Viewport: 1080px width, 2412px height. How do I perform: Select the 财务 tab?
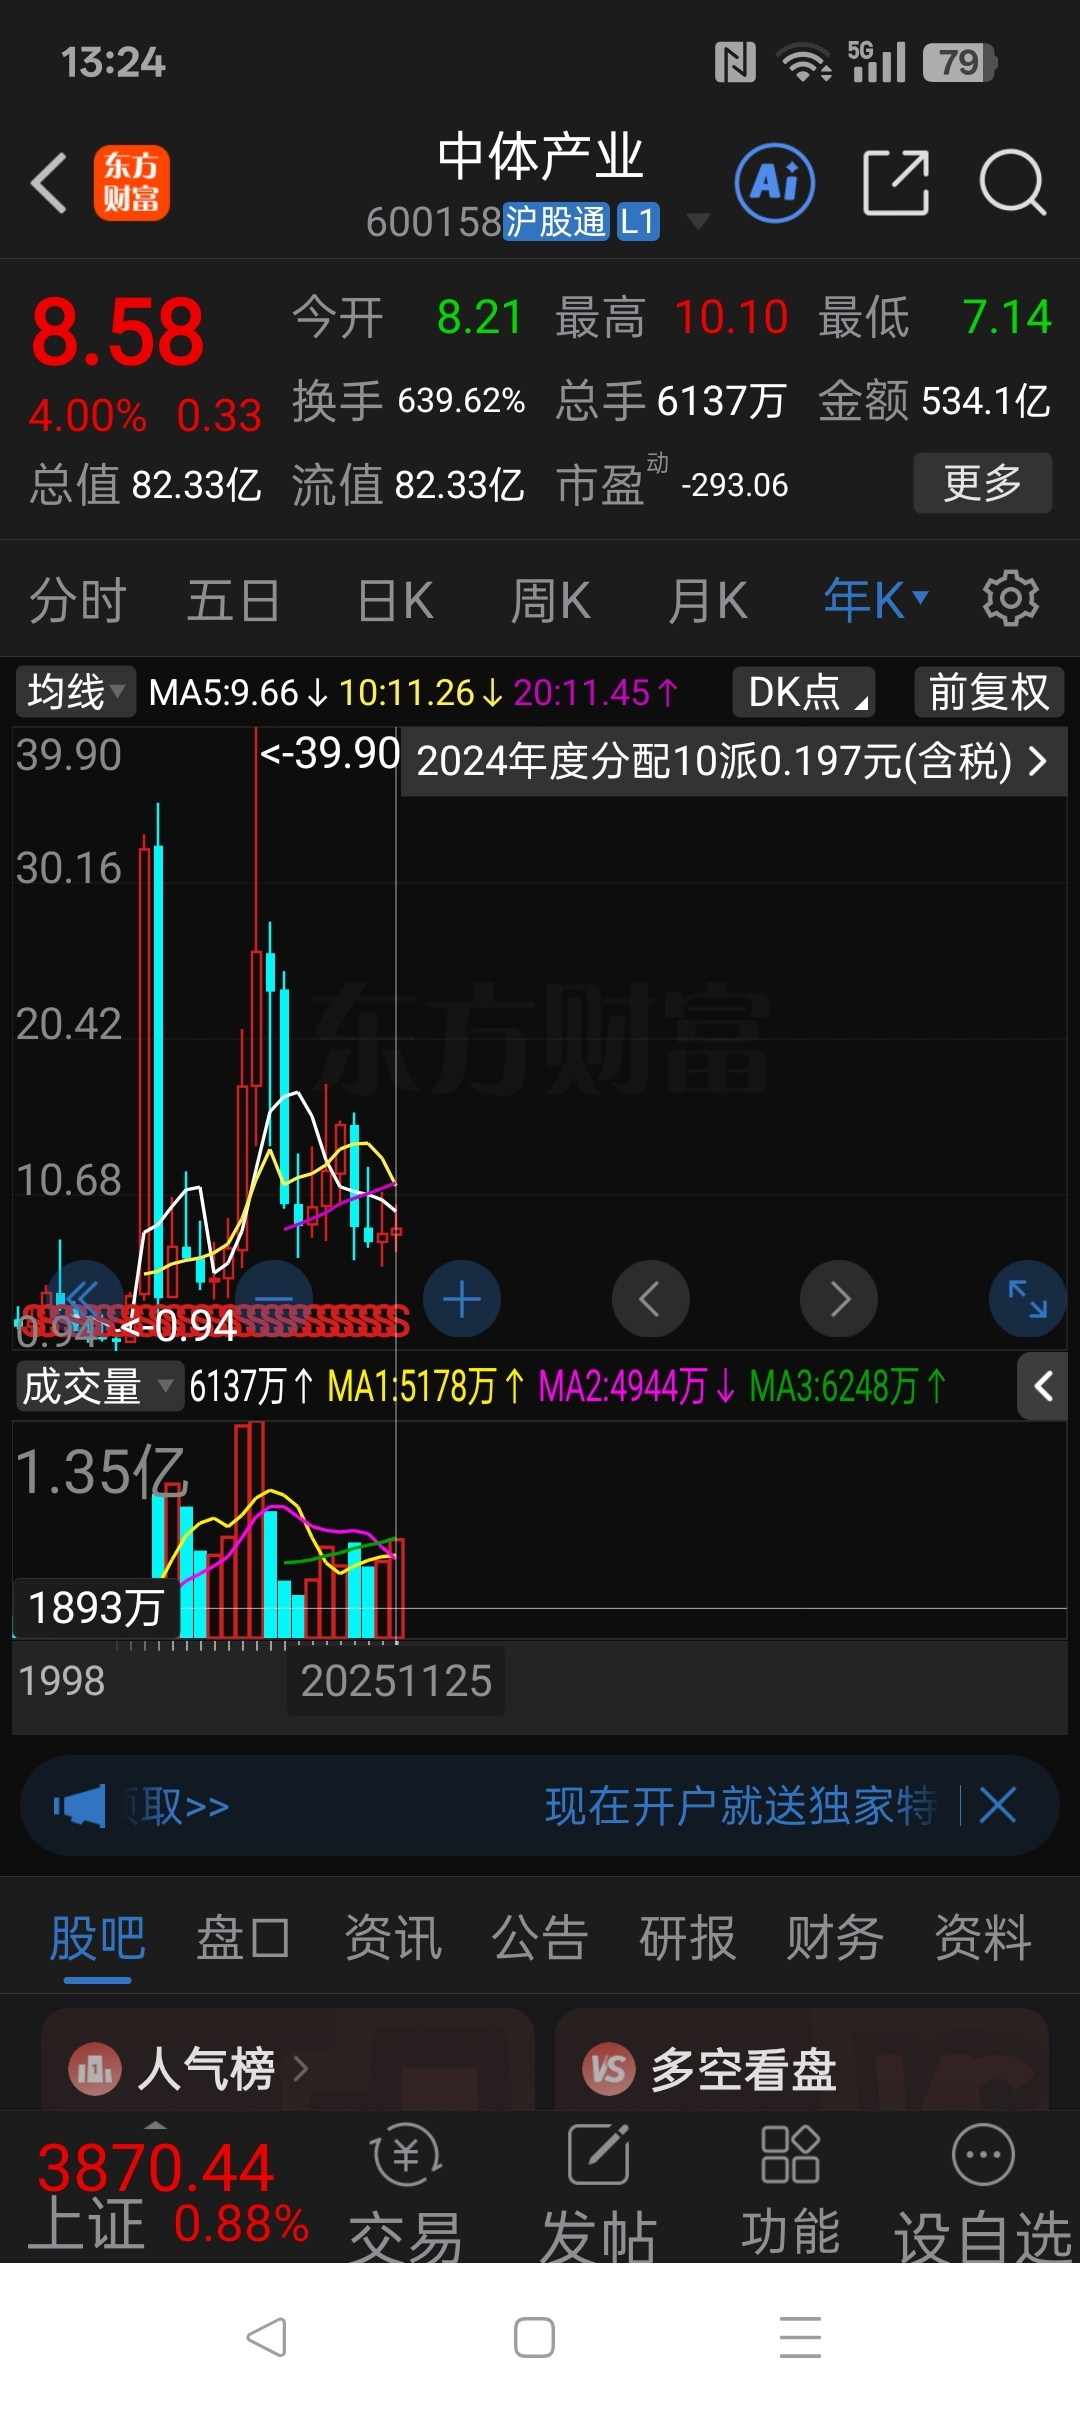(x=835, y=1938)
